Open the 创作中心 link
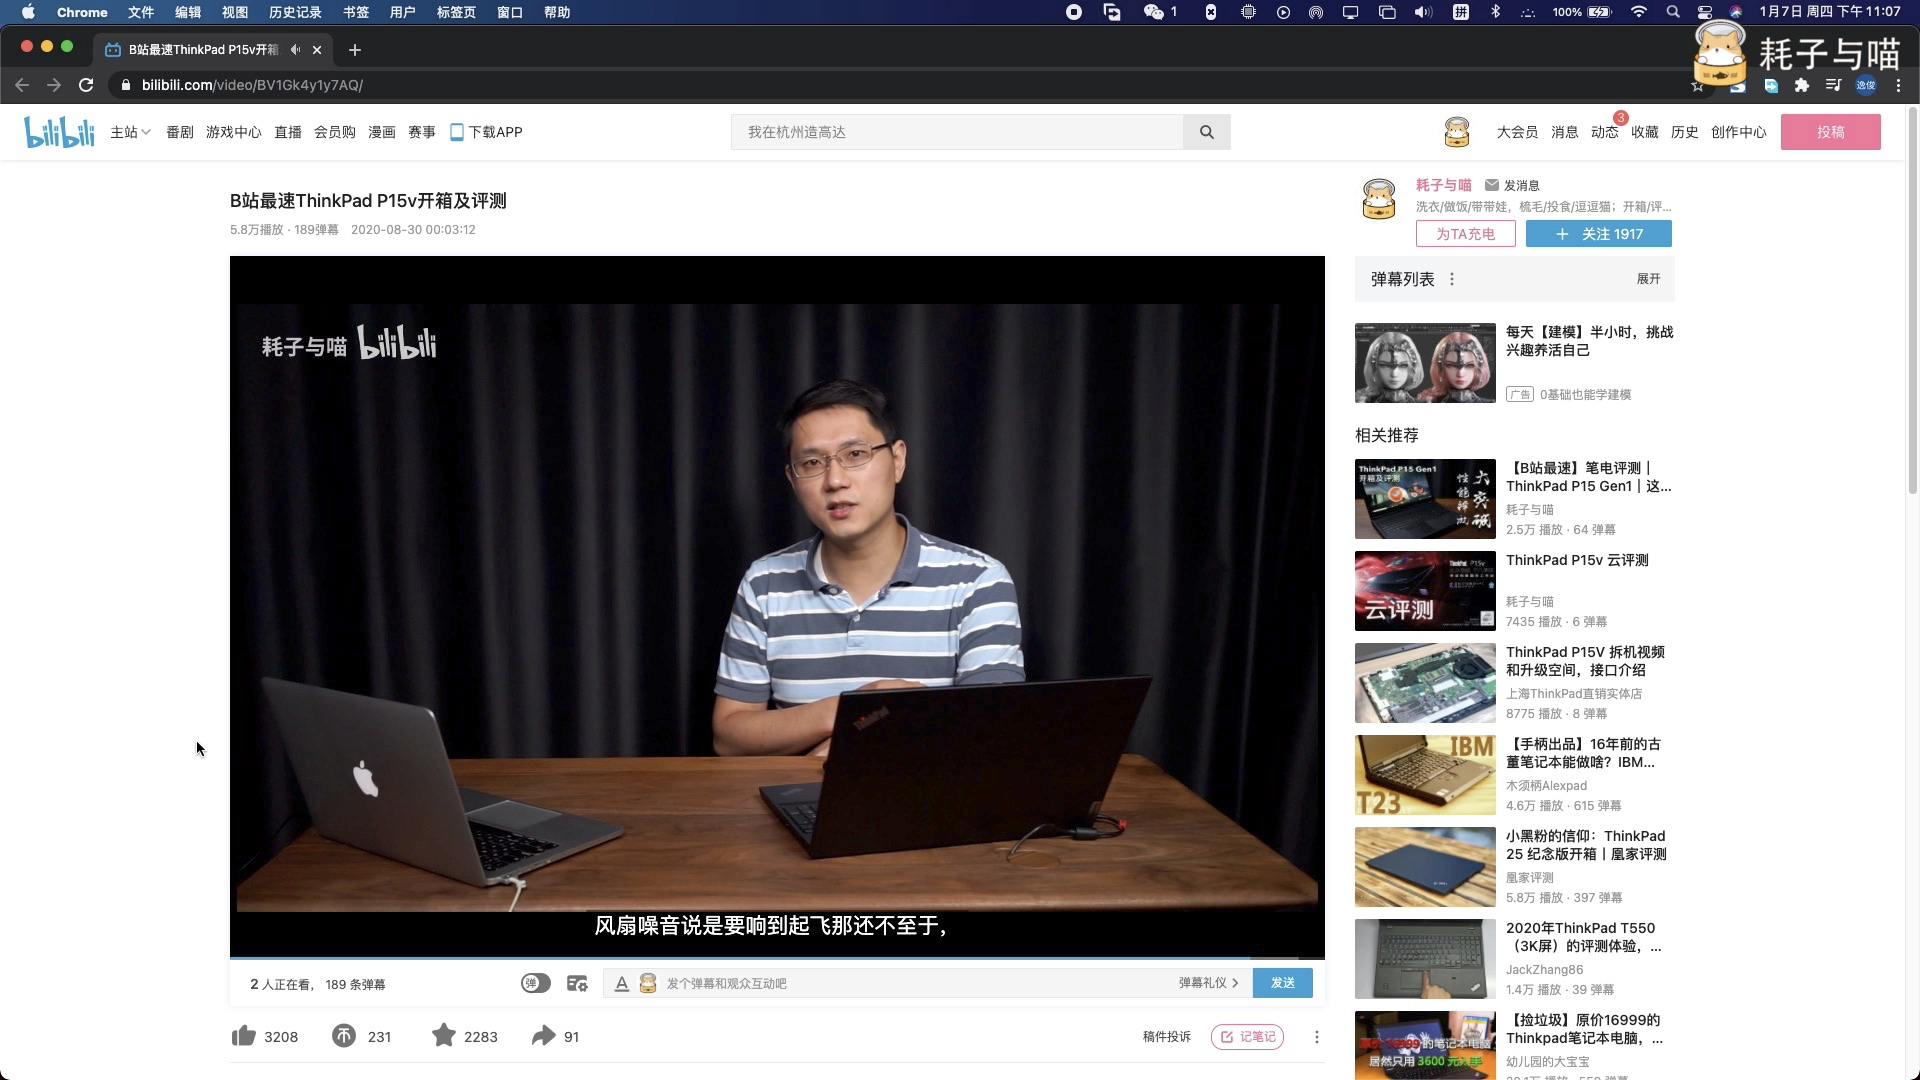The image size is (1920, 1080). click(x=1738, y=132)
